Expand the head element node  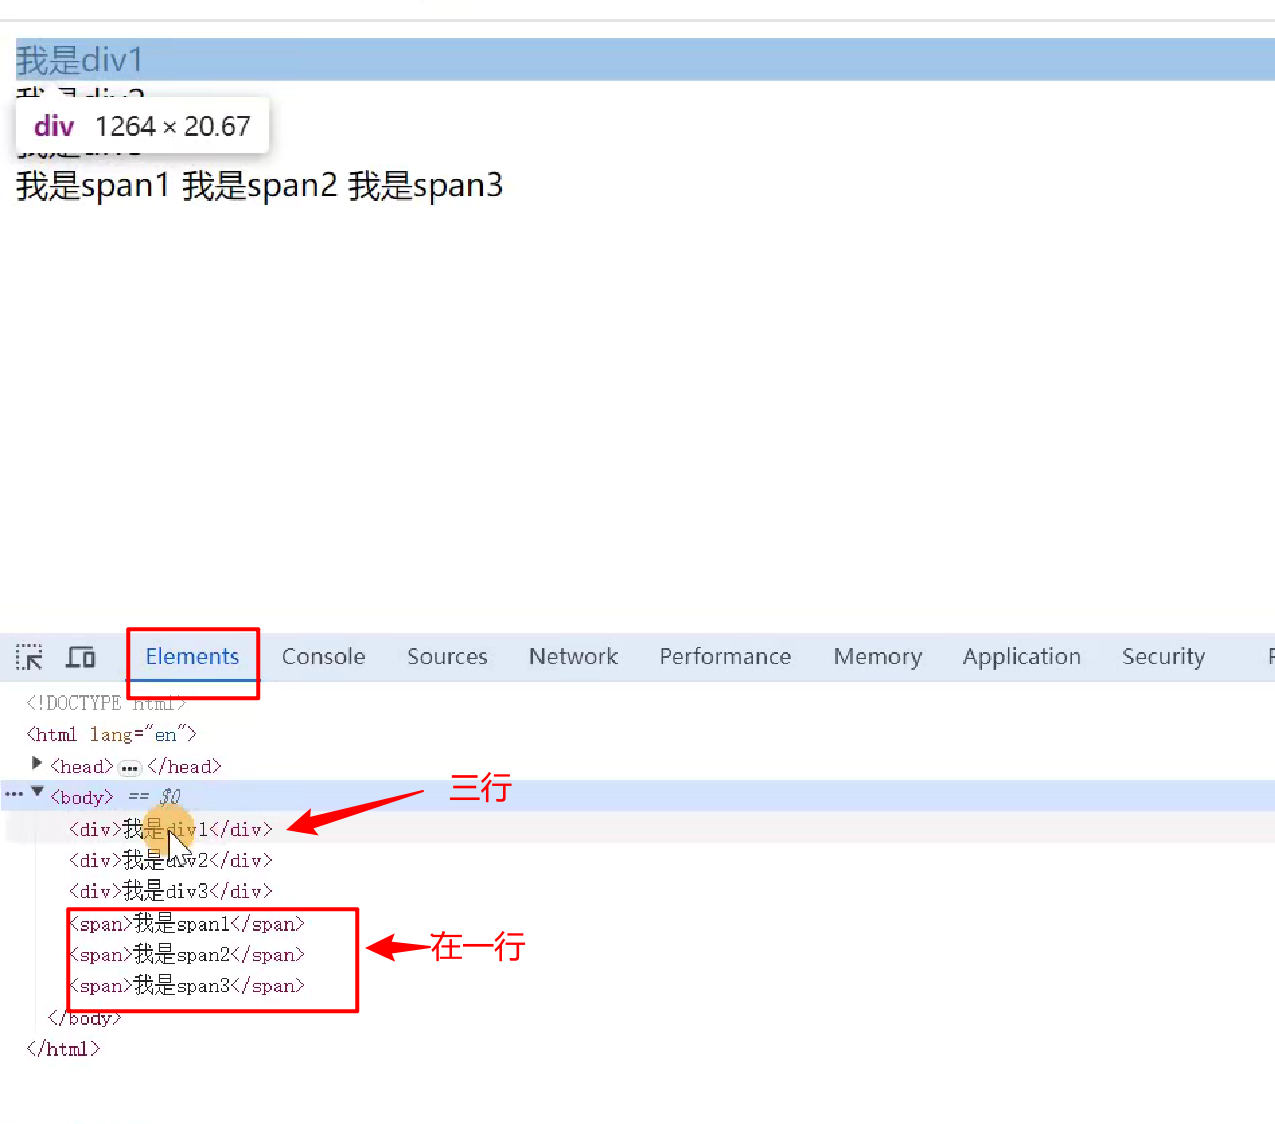(37, 764)
